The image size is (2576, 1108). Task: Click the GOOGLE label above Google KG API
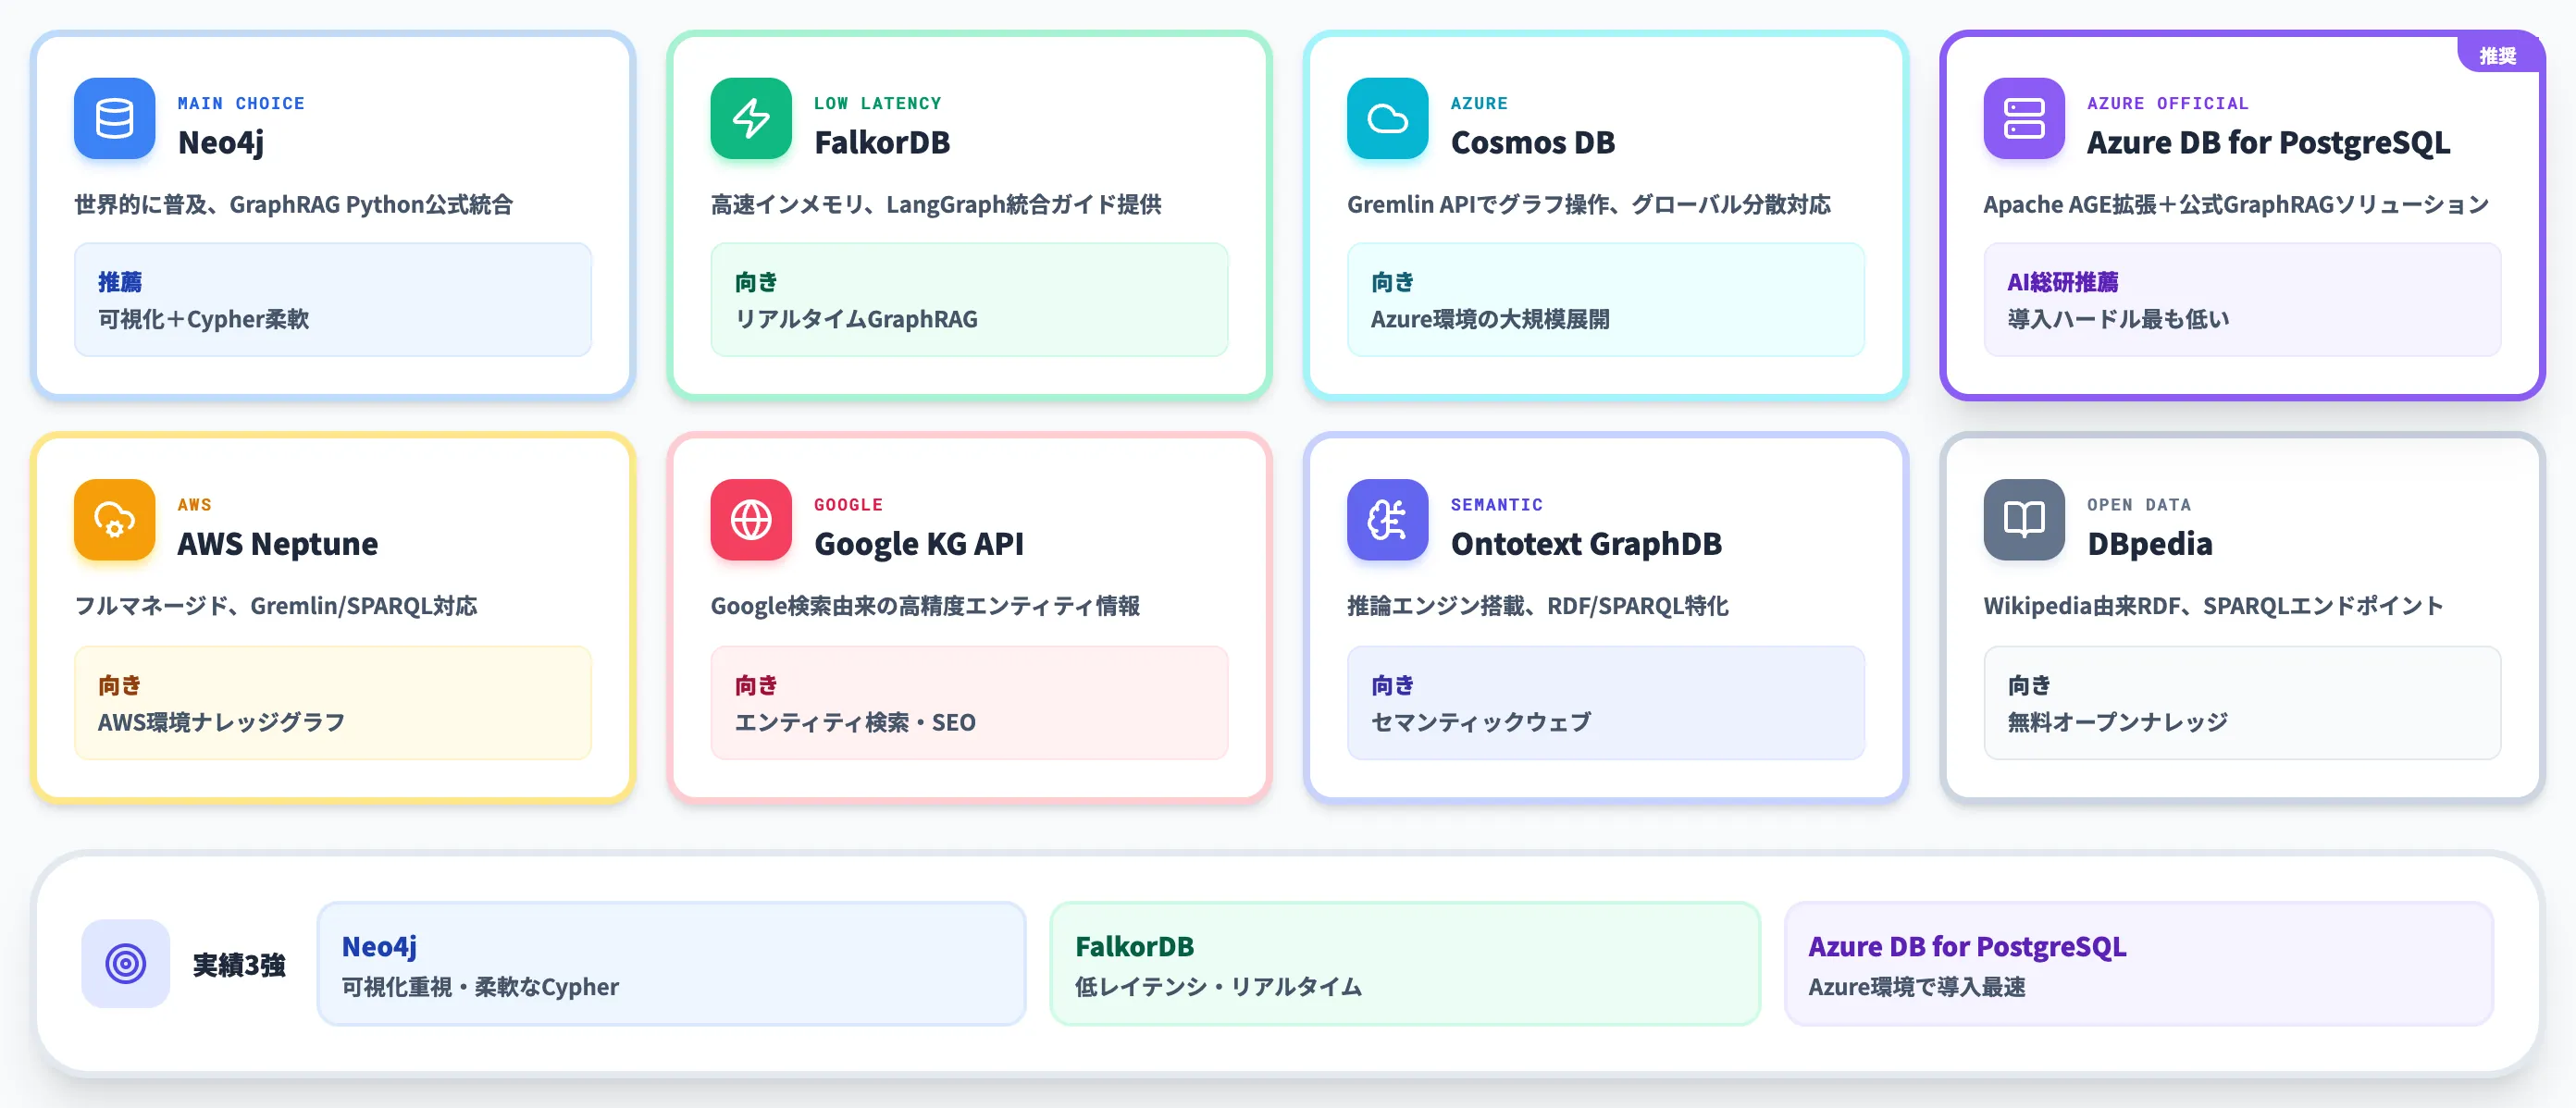point(848,505)
